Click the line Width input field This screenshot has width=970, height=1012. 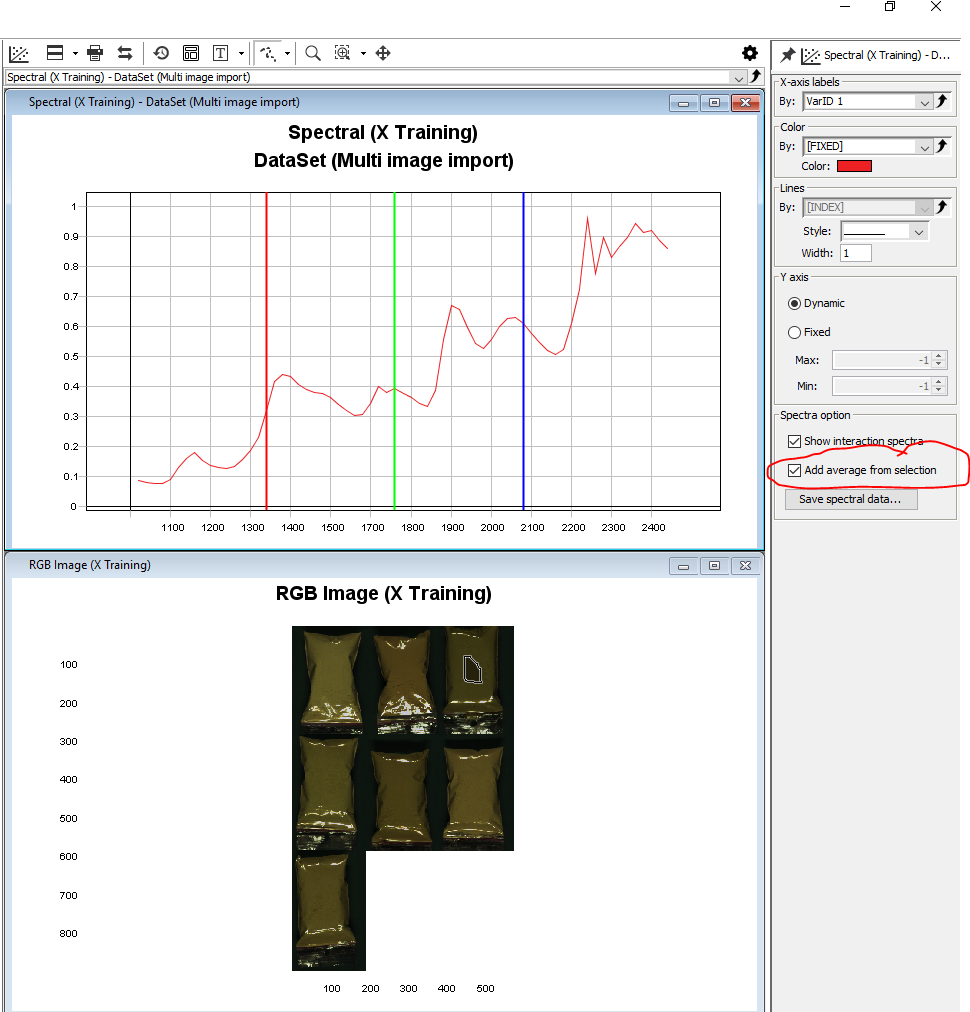click(855, 253)
